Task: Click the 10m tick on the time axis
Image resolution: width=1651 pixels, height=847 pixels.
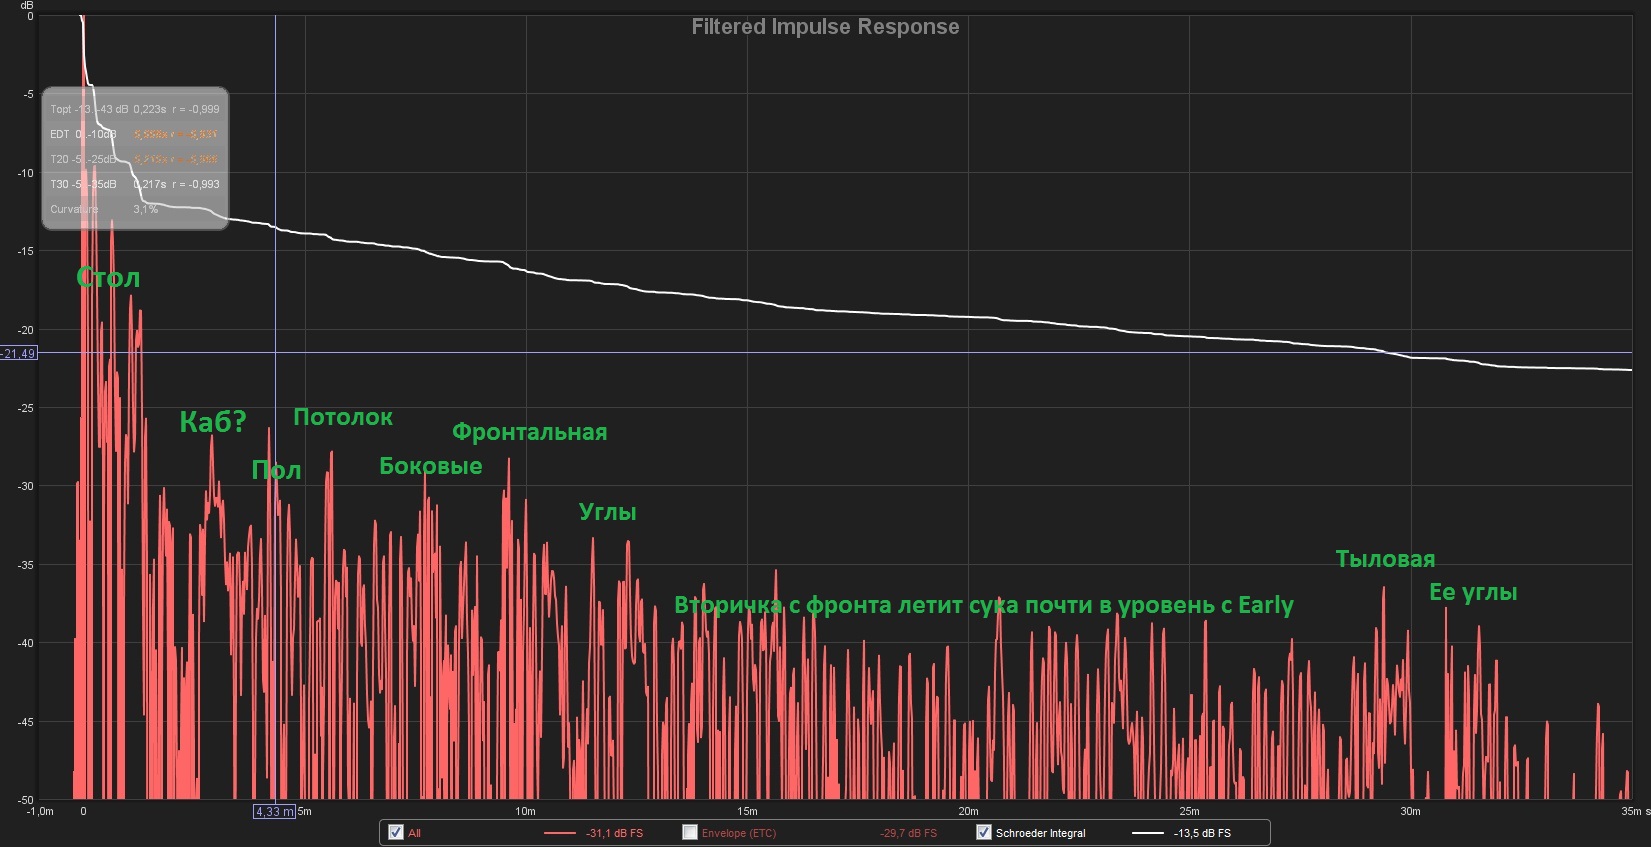Action: pyautogui.click(x=525, y=811)
